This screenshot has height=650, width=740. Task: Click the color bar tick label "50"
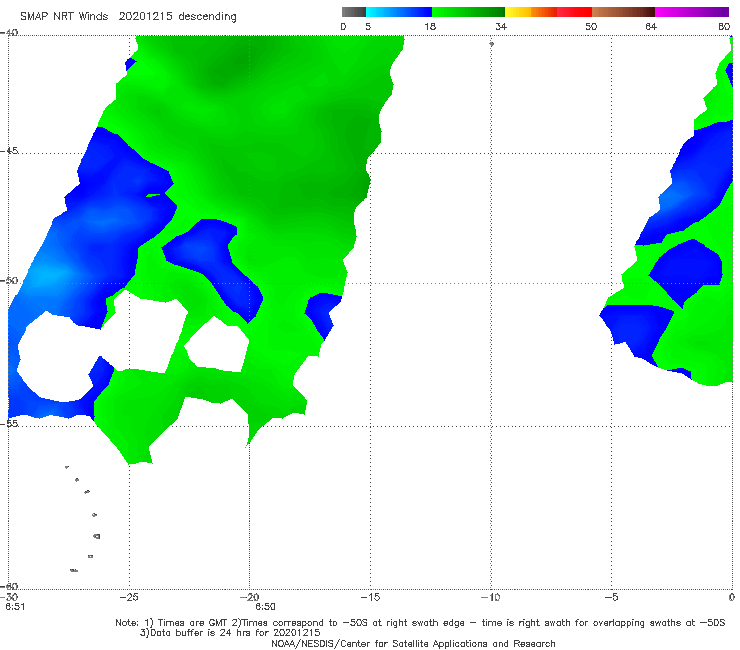(591, 27)
